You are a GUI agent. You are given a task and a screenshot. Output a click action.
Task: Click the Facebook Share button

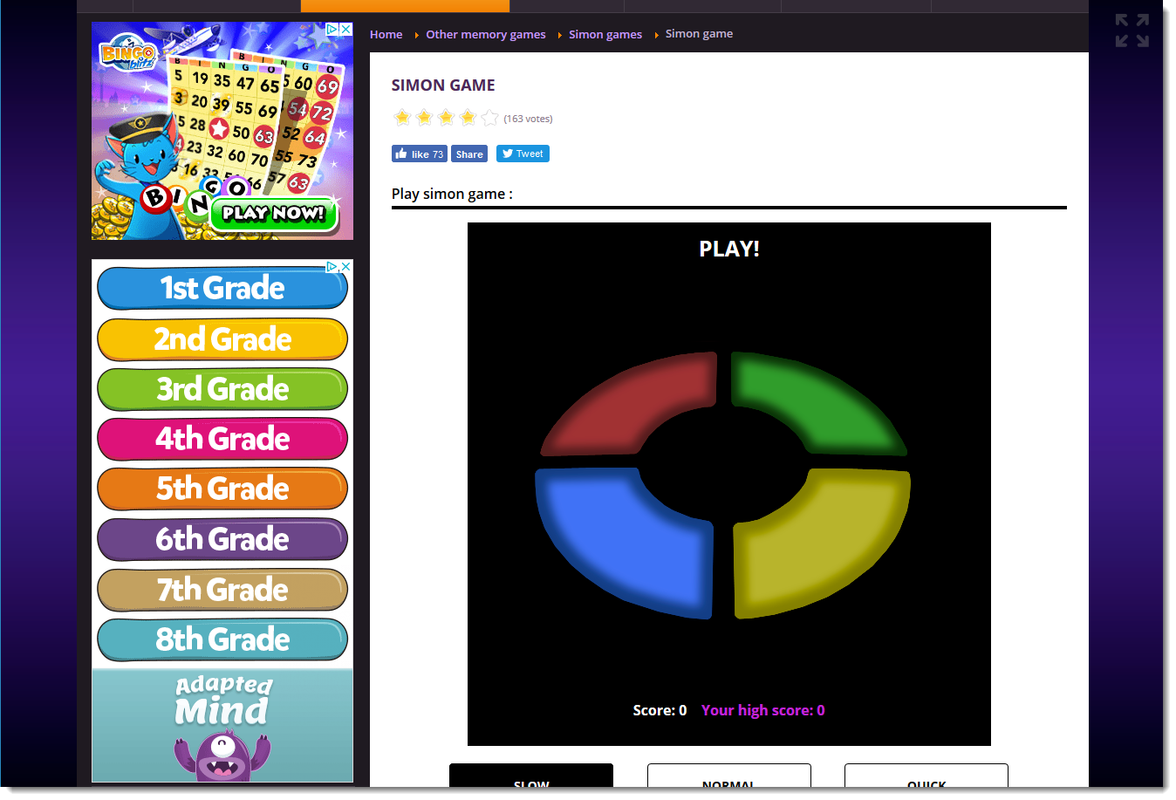[470, 154]
